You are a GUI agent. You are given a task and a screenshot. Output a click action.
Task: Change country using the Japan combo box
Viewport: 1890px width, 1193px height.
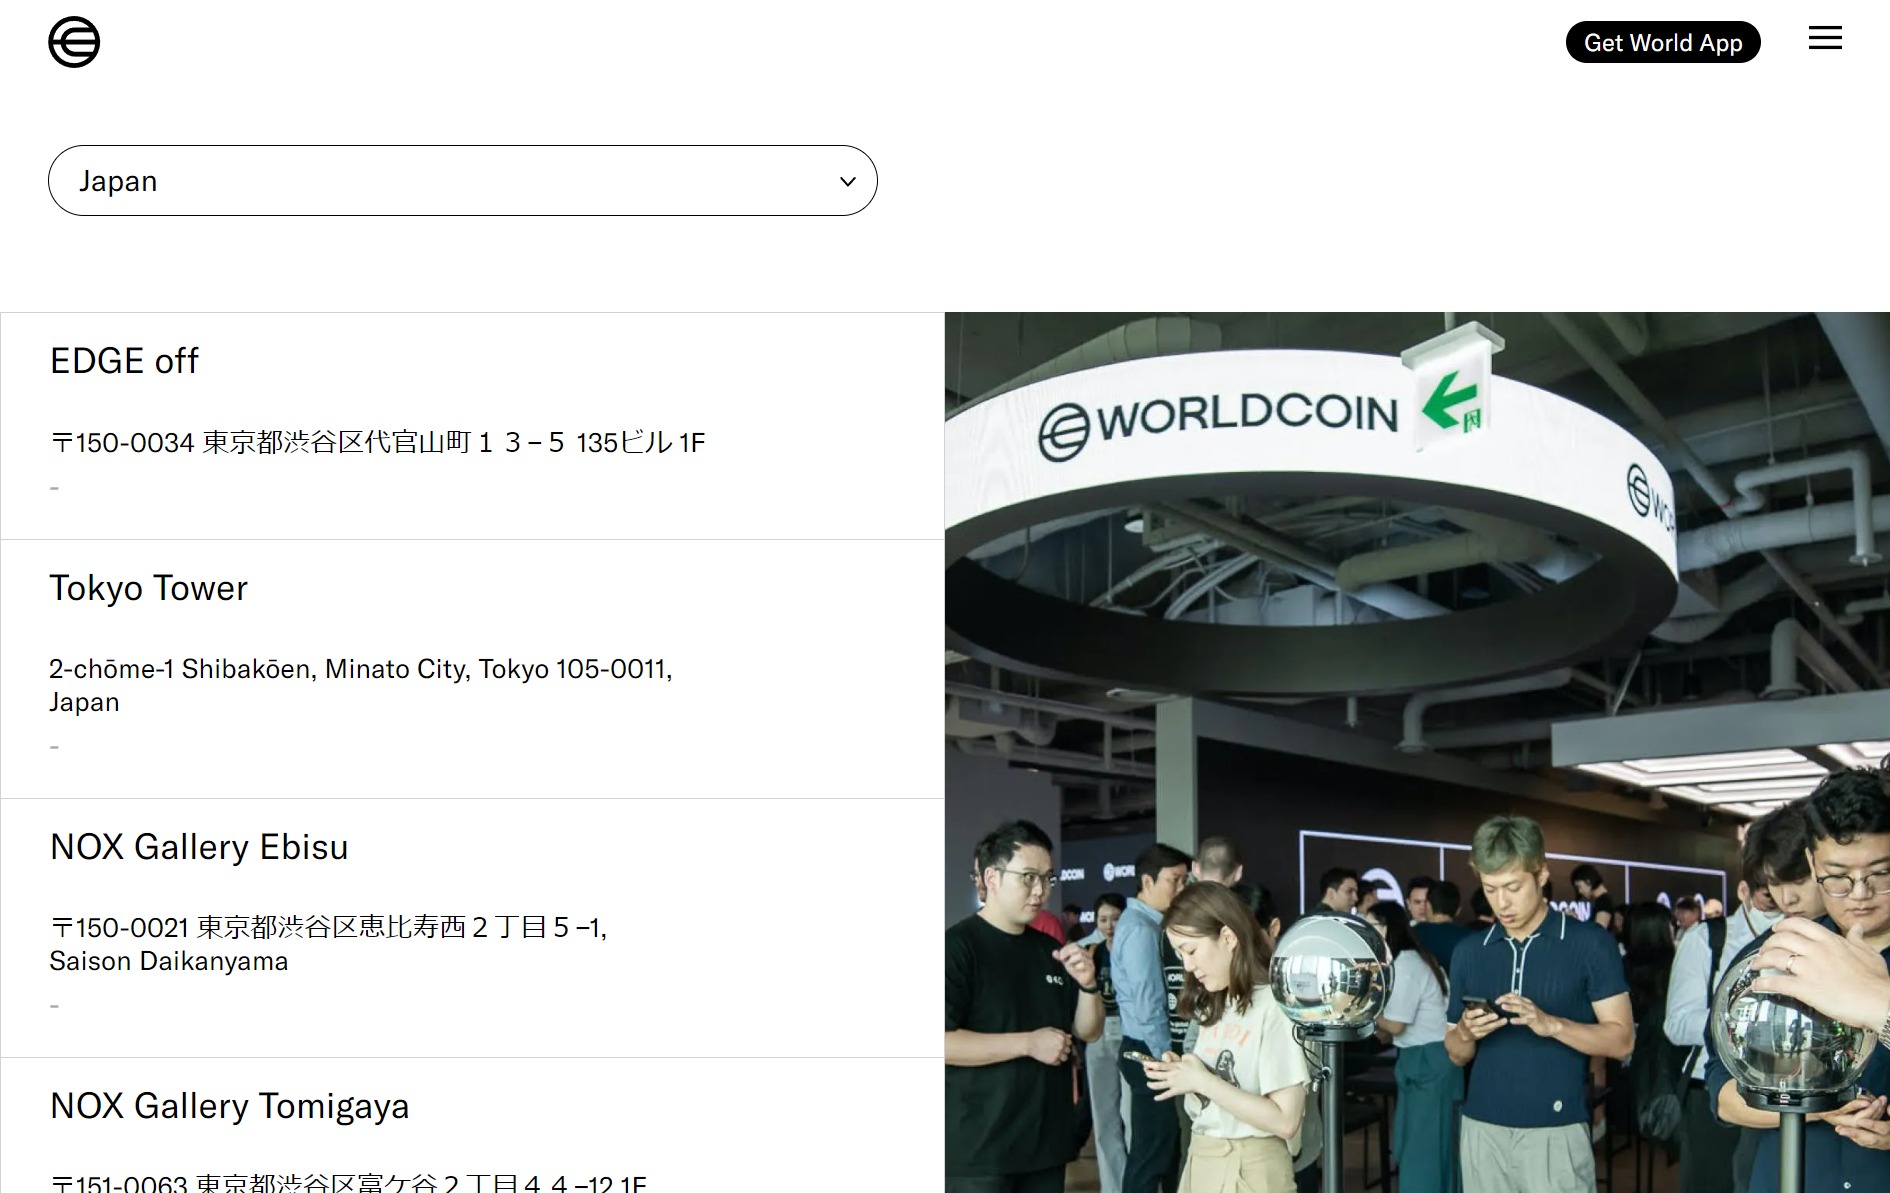[x=462, y=181]
